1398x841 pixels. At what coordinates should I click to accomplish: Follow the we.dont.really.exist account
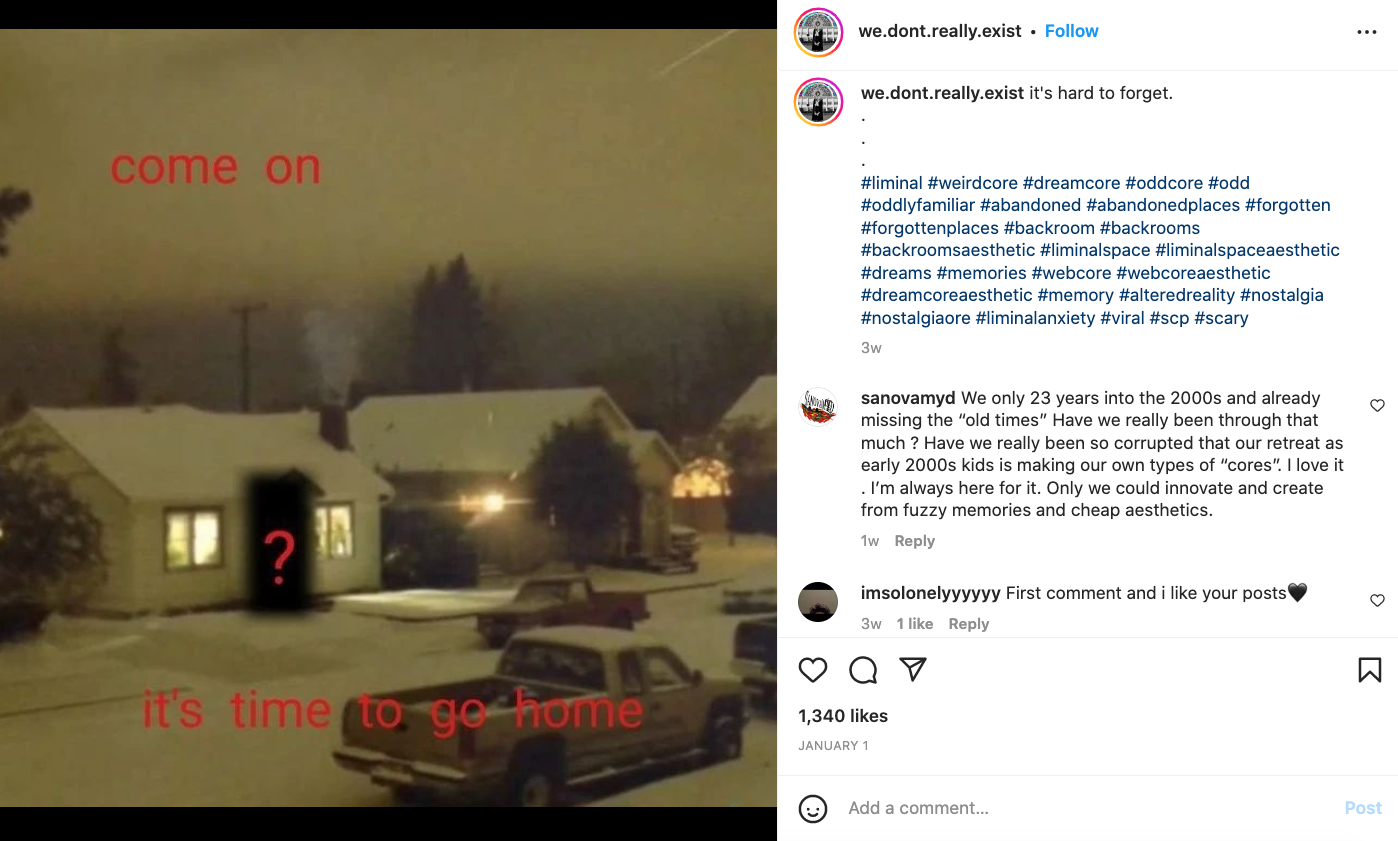pos(1071,31)
